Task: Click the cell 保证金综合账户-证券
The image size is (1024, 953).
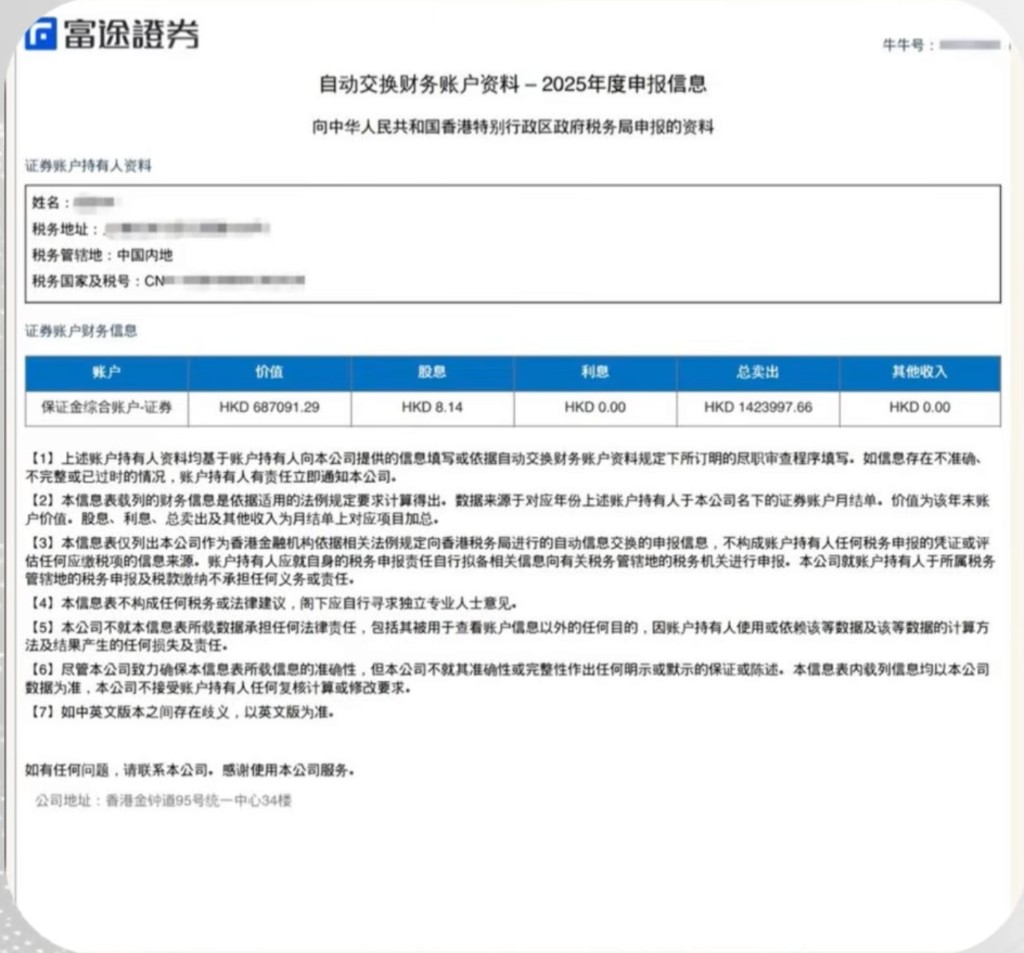Action: (106, 408)
